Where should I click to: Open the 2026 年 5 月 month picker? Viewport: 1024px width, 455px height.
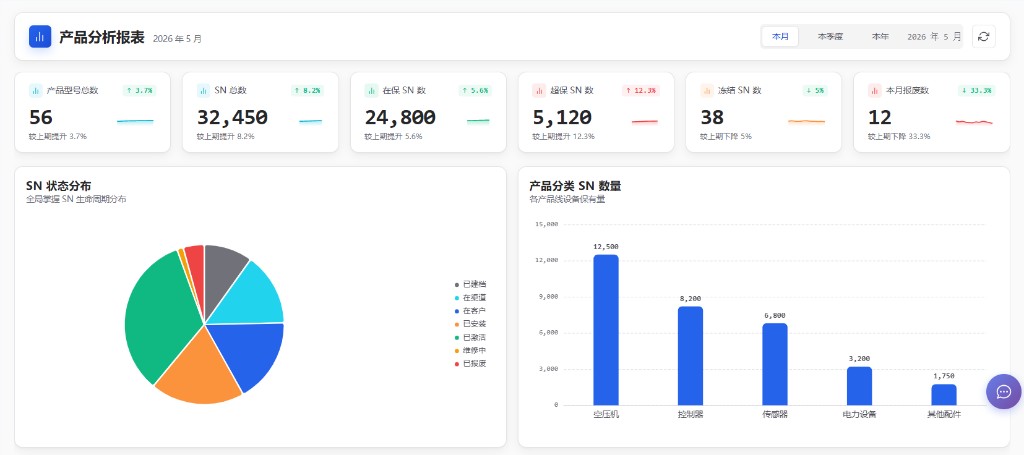[934, 37]
